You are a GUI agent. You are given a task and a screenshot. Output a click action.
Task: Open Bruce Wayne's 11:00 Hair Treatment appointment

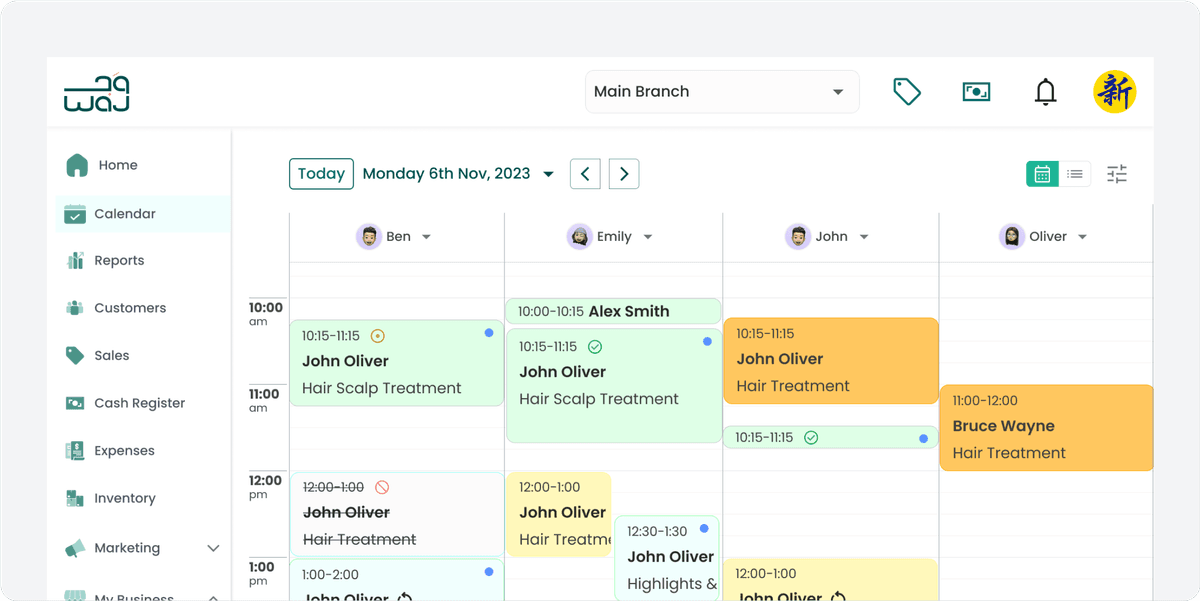point(1046,427)
